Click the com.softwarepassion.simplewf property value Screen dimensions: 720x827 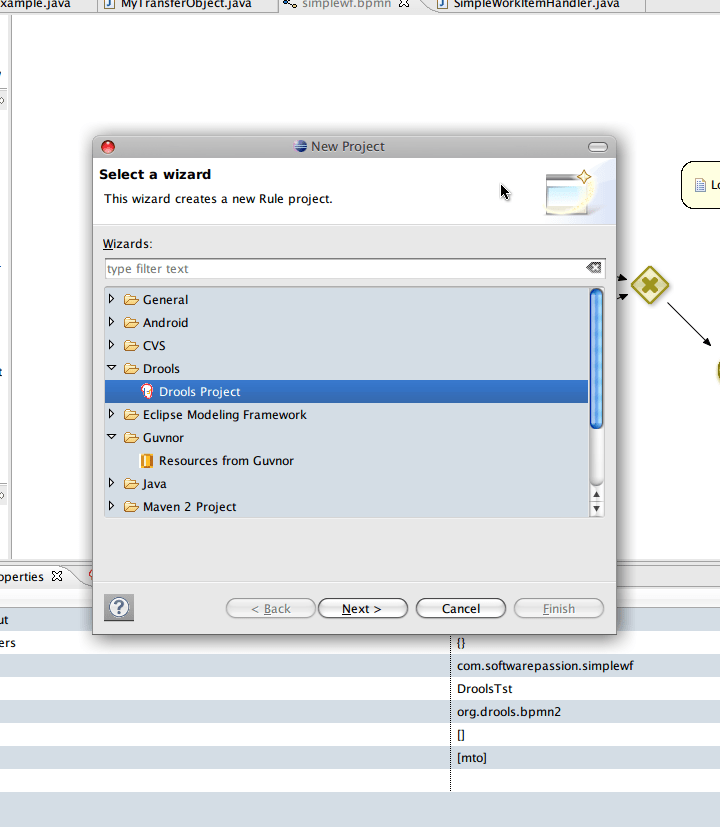[x=545, y=666]
